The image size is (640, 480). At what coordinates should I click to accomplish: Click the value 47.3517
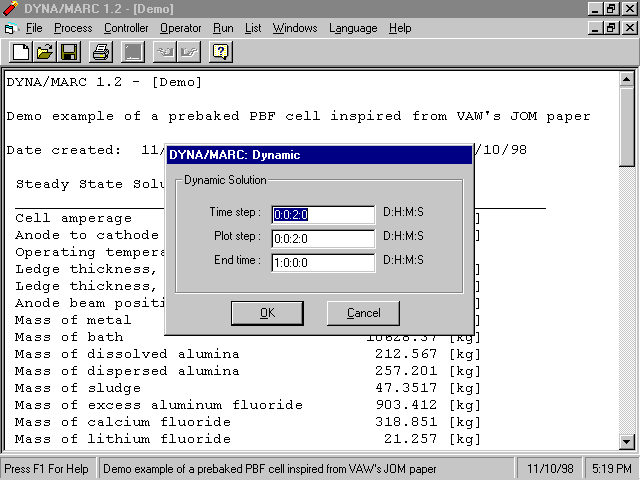coord(406,388)
